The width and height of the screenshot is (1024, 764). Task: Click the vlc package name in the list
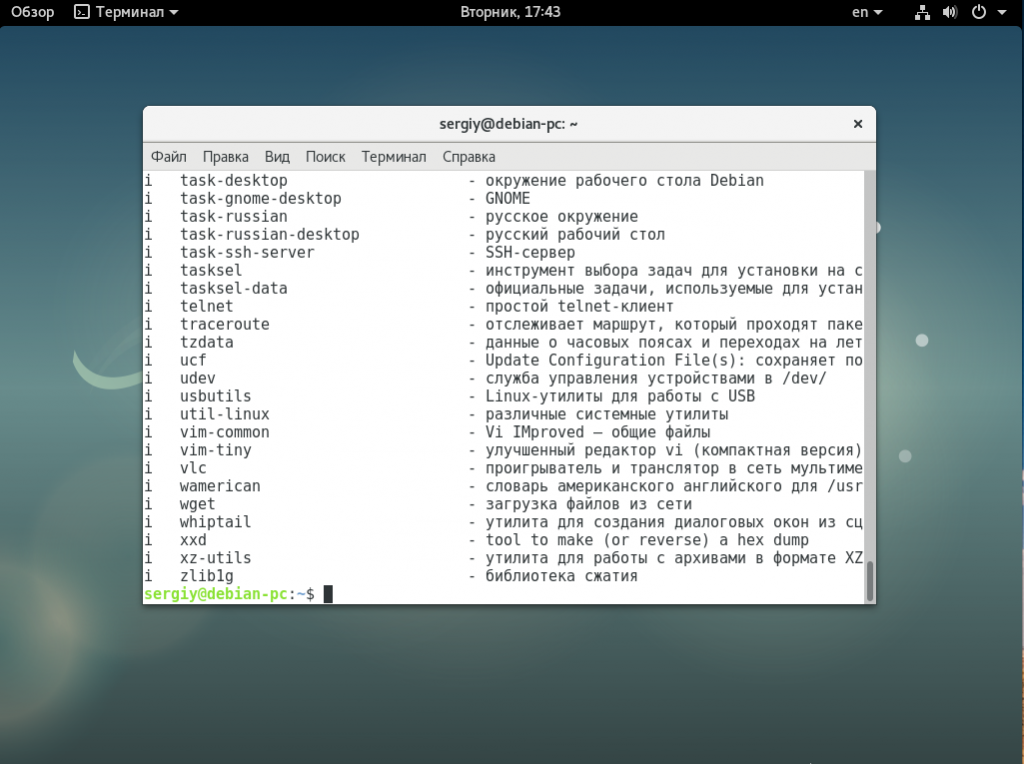[193, 468]
